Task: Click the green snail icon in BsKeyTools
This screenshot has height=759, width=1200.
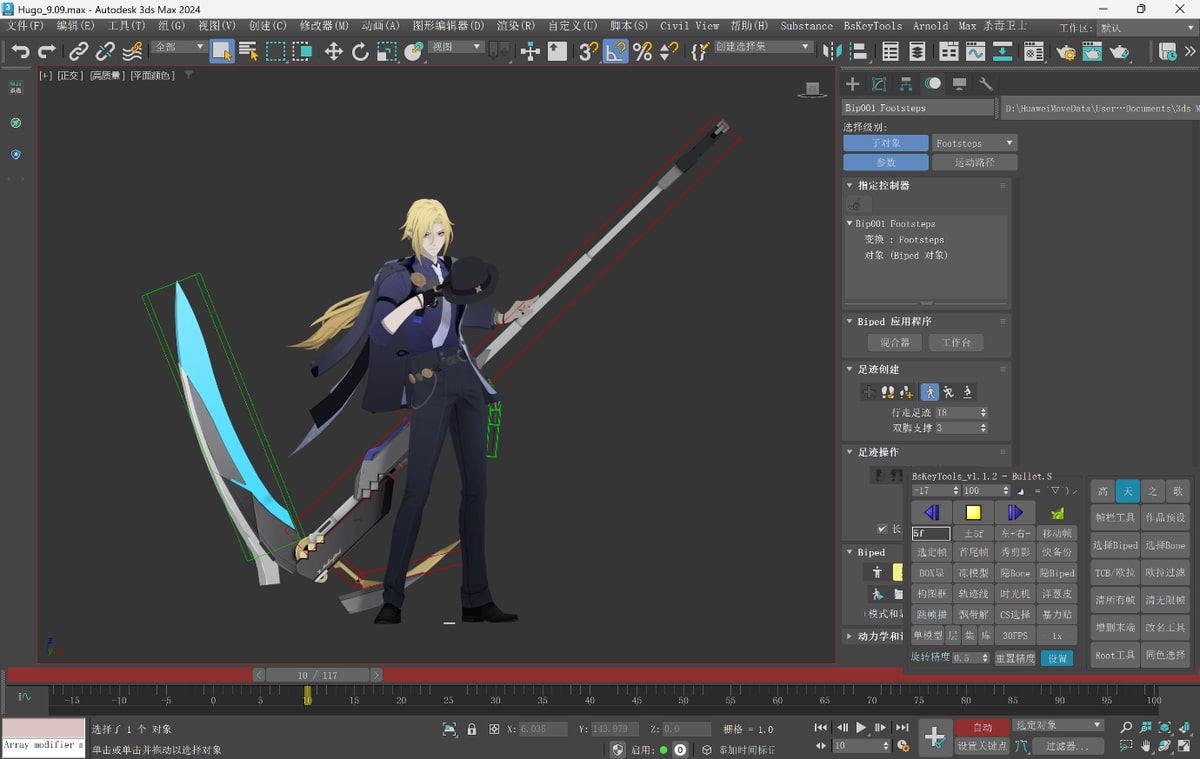Action: [x=1057, y=513]
